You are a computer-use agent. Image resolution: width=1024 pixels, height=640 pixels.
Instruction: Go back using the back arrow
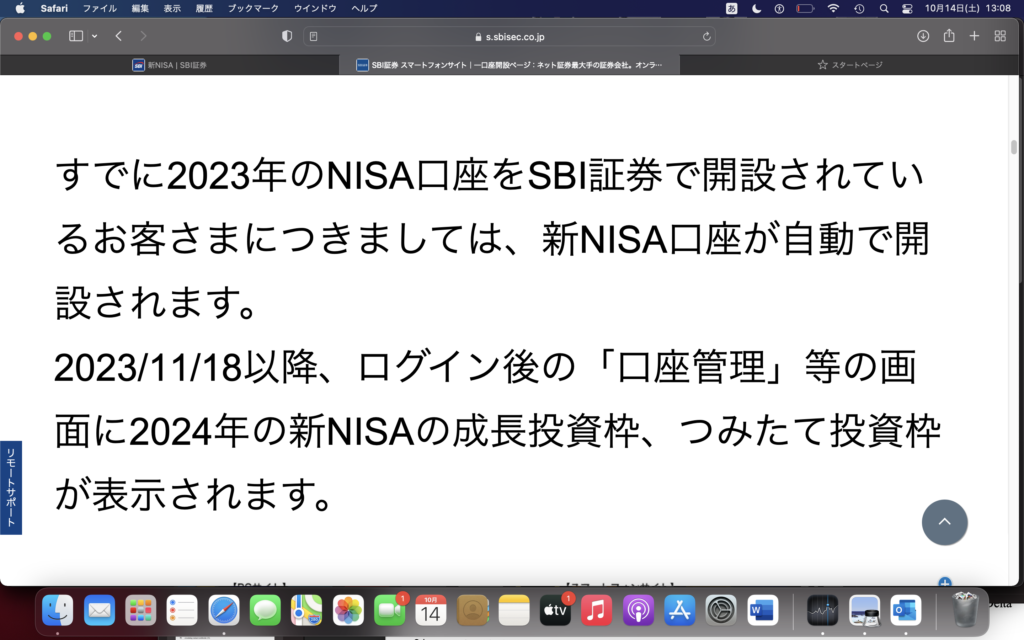(x=117, y=35)
